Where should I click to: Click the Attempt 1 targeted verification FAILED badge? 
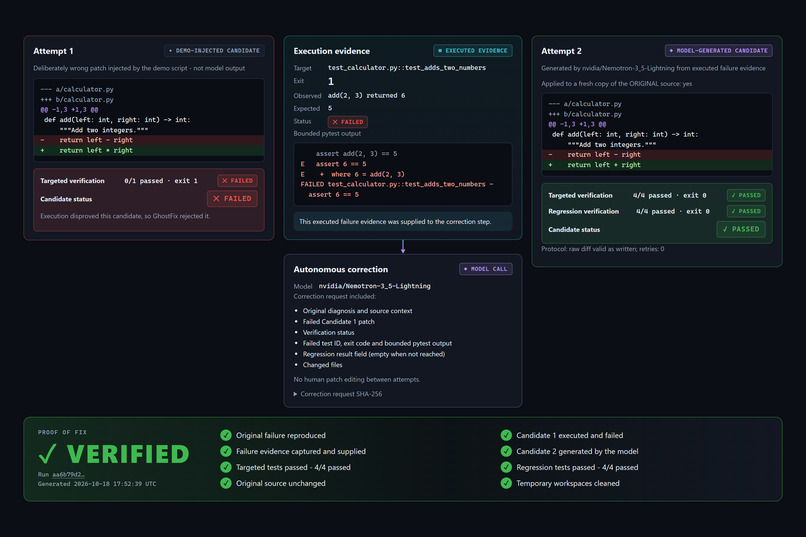(x=237, y=180)
